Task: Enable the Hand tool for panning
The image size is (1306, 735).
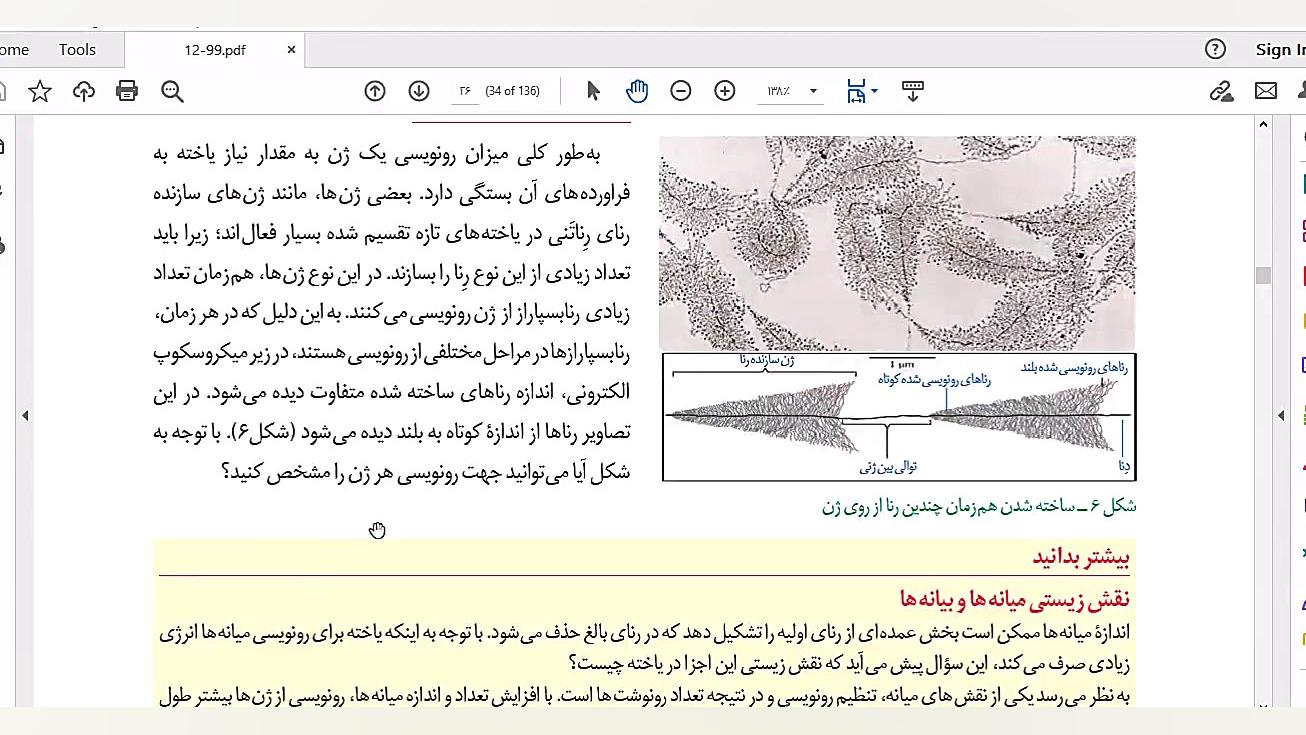Action: click(637, 90)
